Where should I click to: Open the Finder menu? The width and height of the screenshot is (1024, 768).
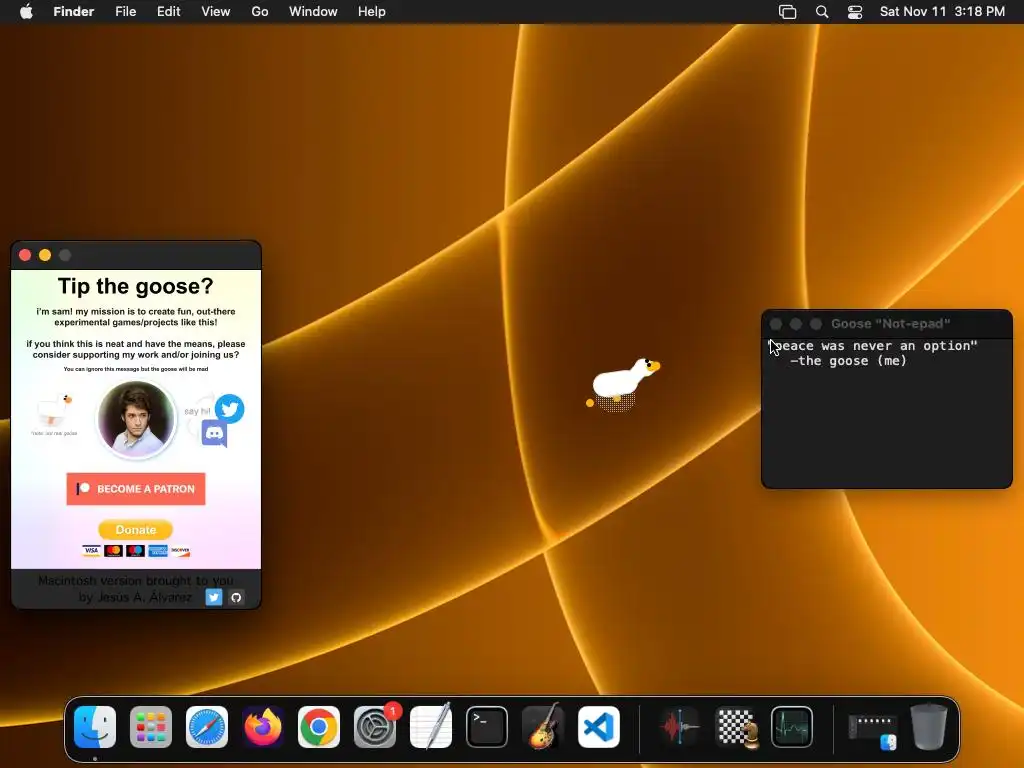coord(74,12)
